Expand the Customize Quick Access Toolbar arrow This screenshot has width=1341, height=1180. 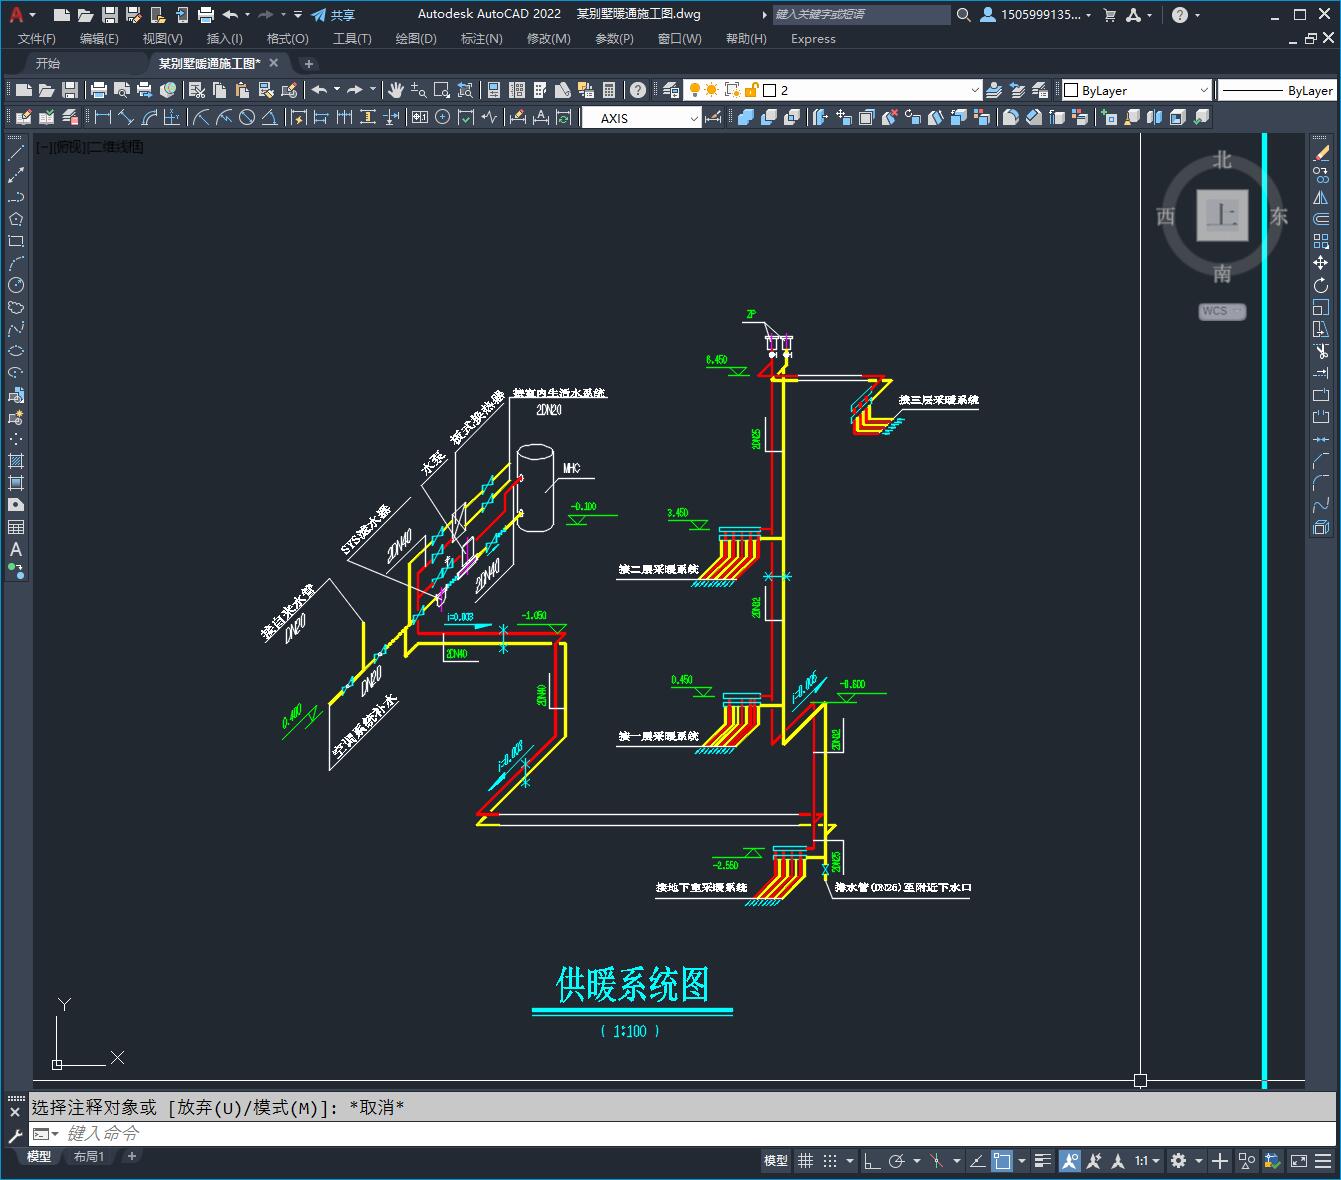point(298,15)
